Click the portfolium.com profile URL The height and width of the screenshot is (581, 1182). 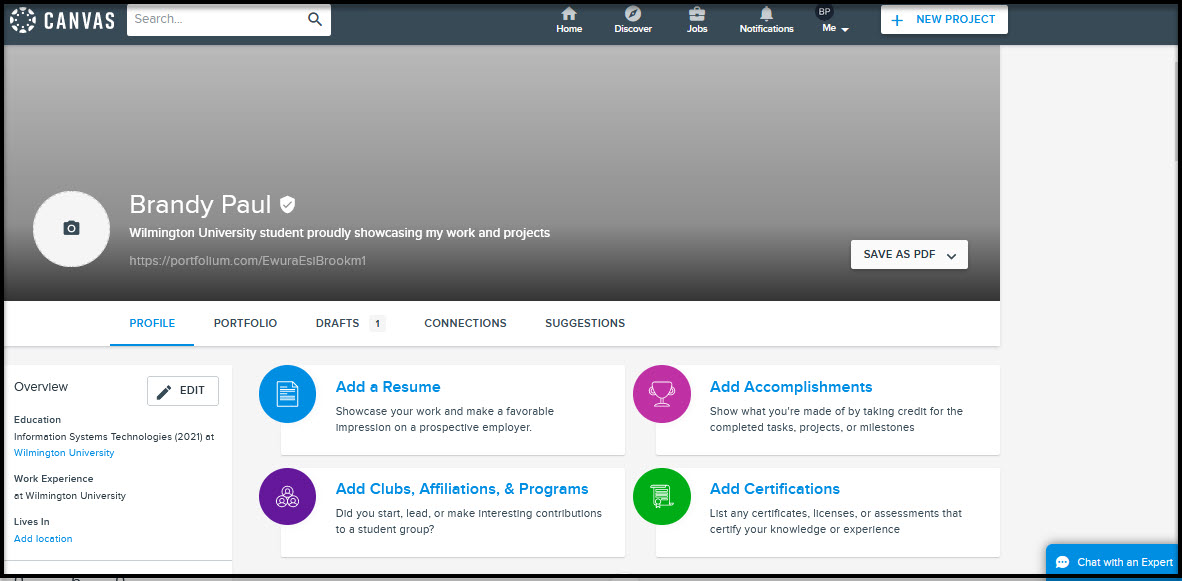point(248,261)
